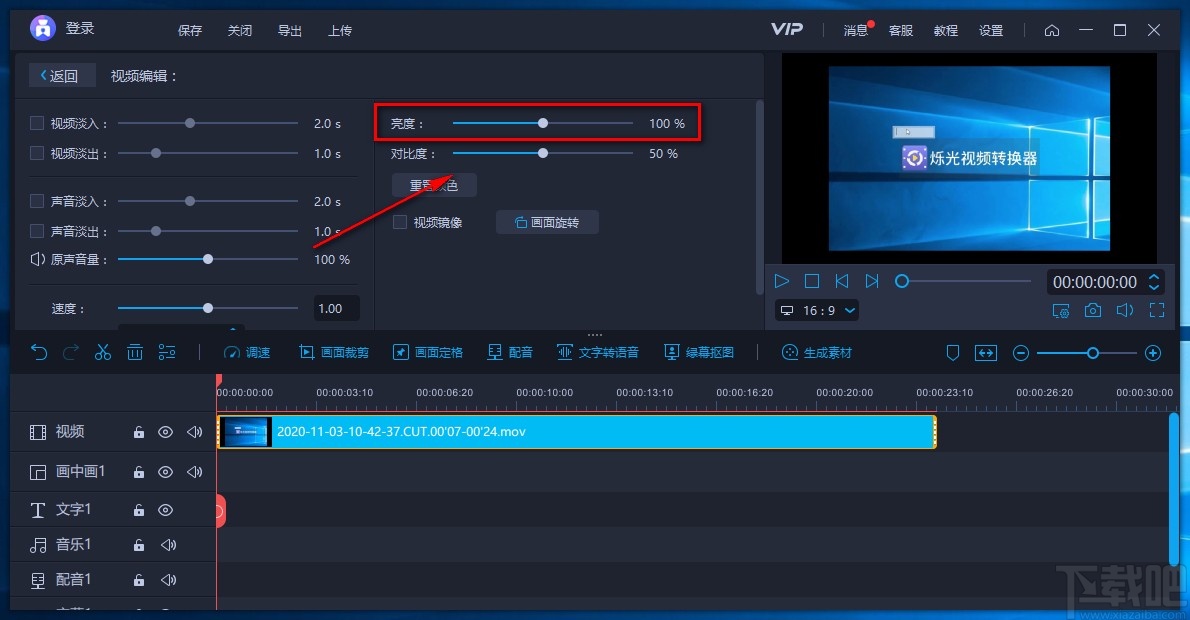Click the trash delete icon in toolbar
1190x620 pixels.
[x=134, y=352]
